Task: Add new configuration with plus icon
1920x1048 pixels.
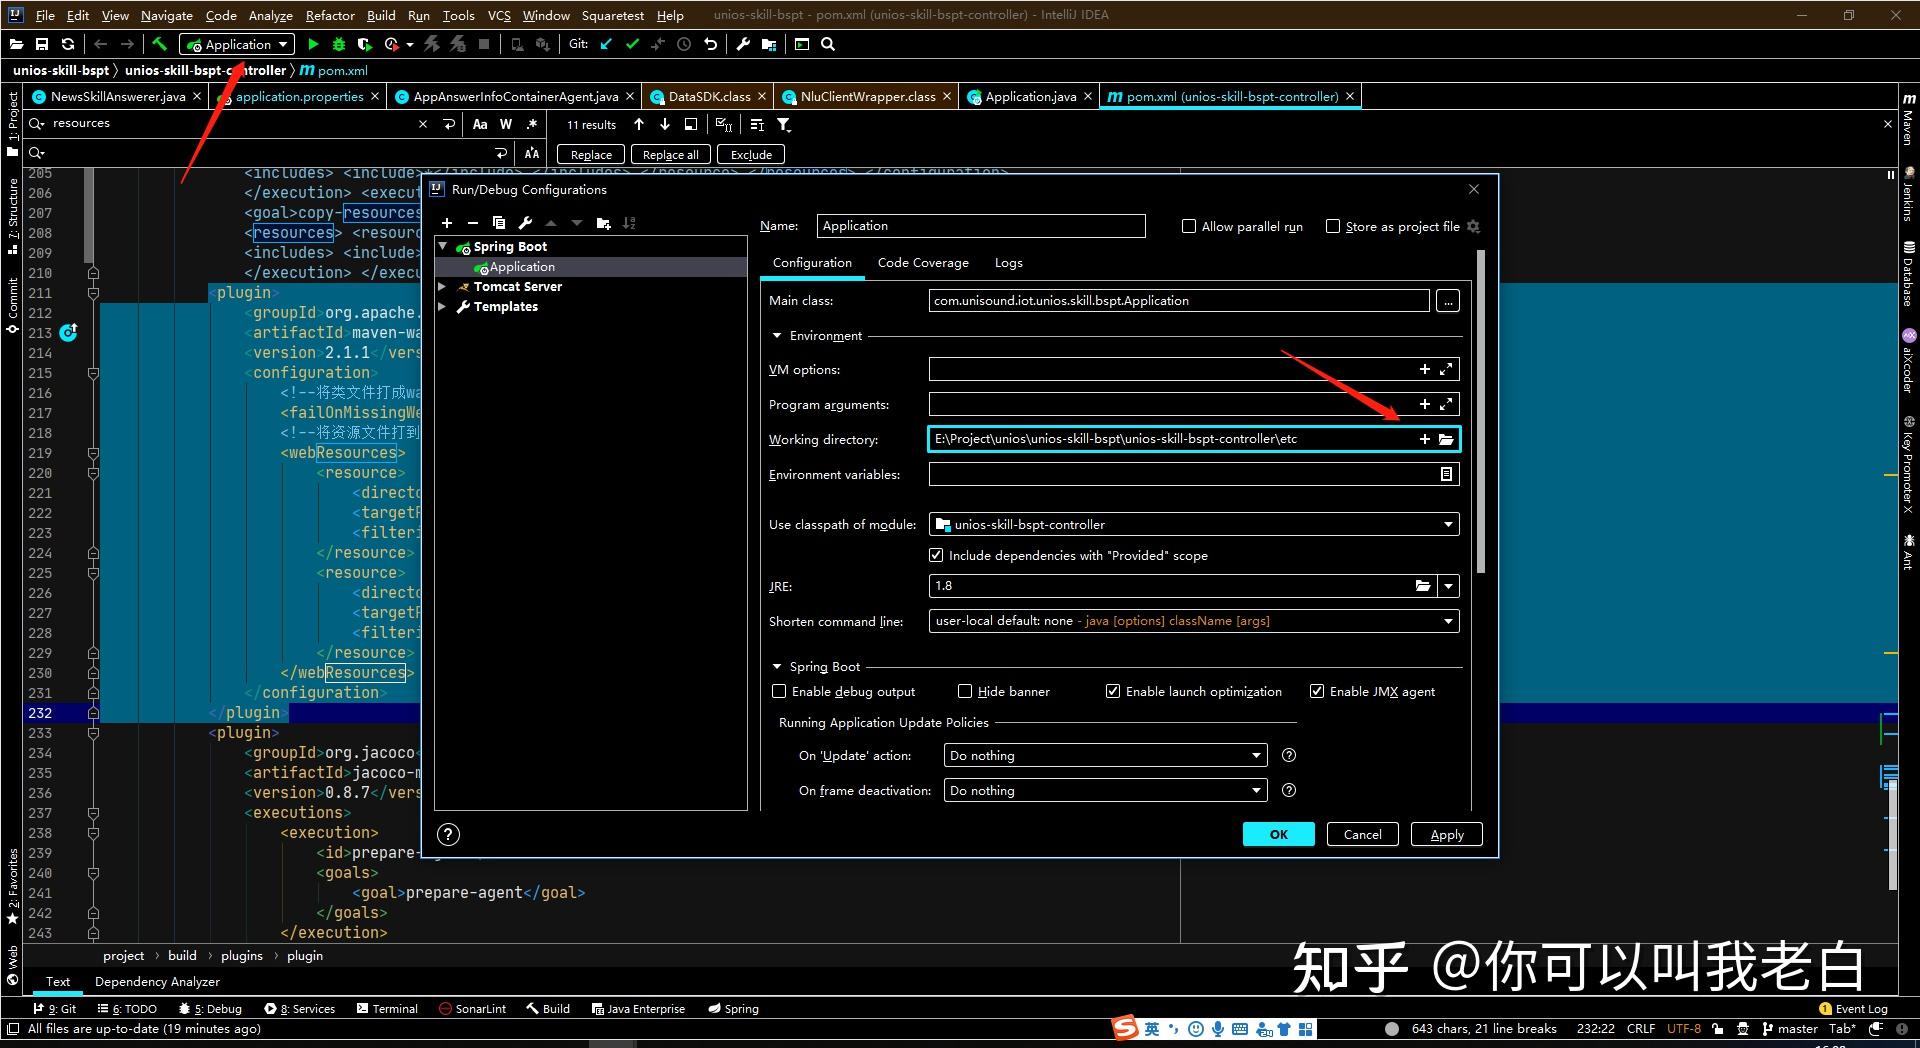Action: tap(447, 223)
